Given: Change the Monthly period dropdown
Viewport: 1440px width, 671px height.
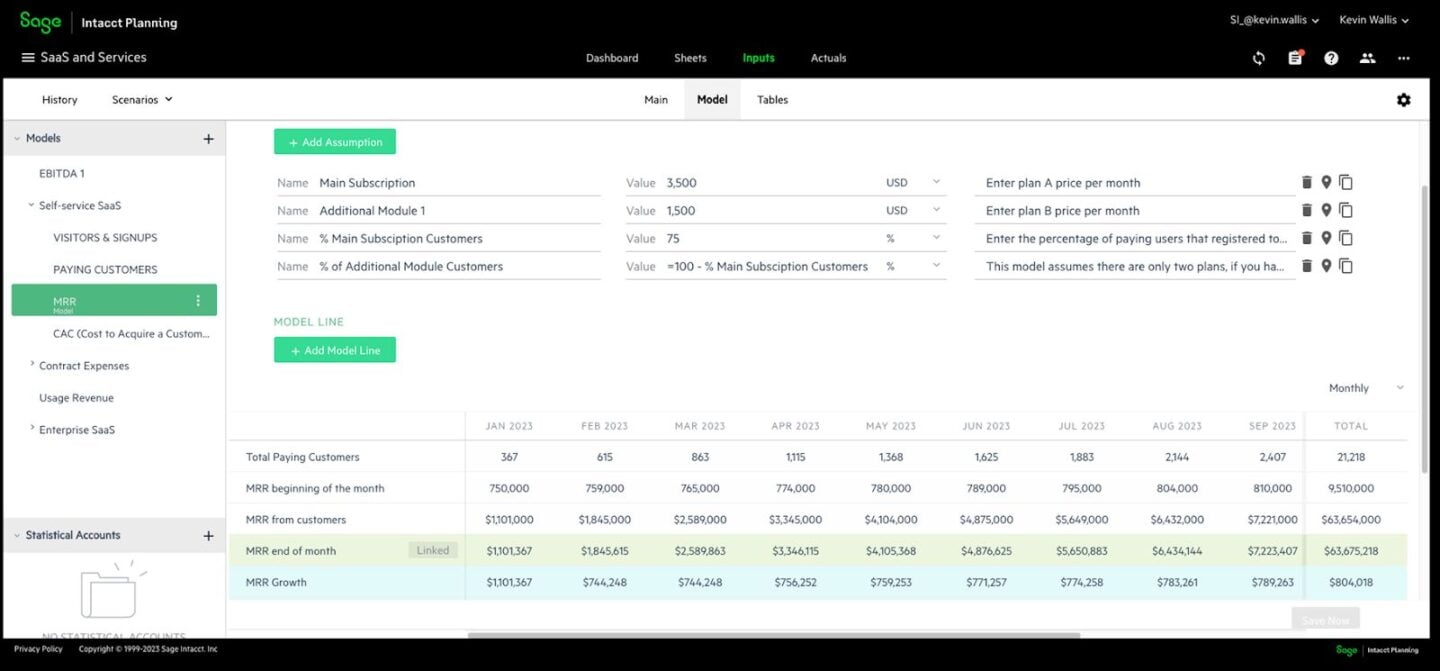Looking at the screenshot, I should click(x=1365, y=388).
